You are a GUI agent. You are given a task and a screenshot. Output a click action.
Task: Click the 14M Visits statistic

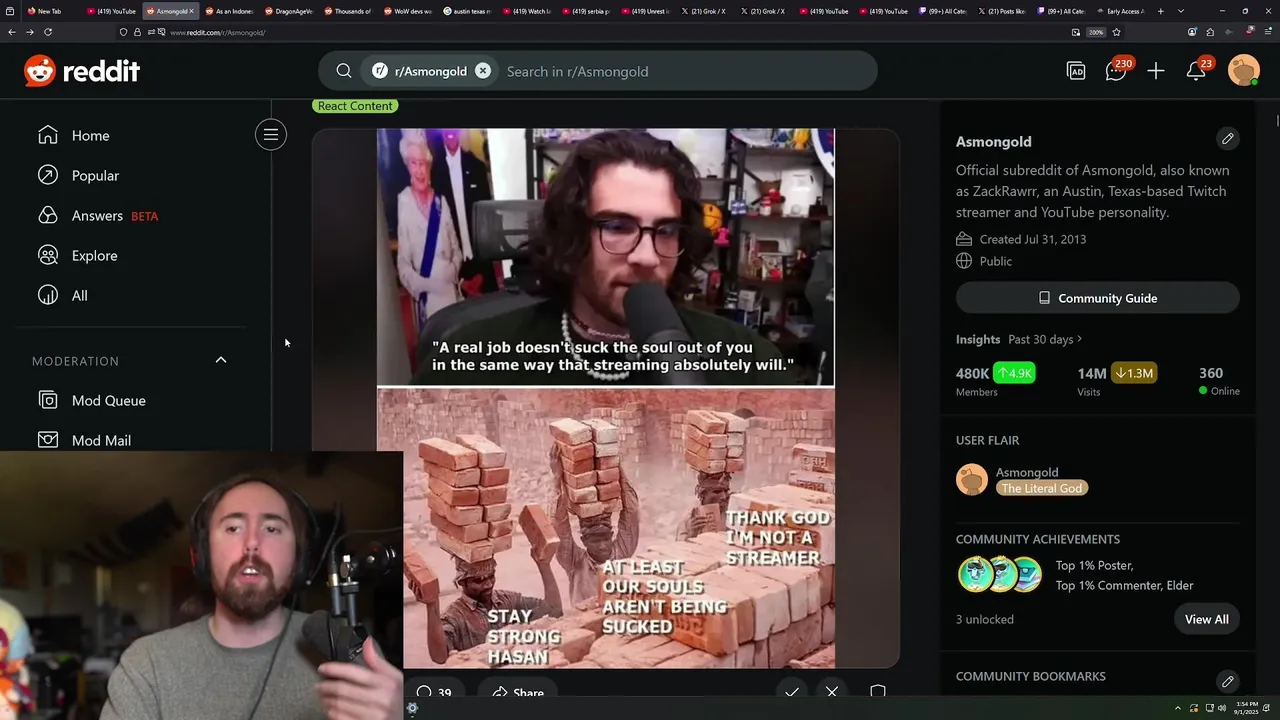pyautogui.click(x=1117, y=381)
